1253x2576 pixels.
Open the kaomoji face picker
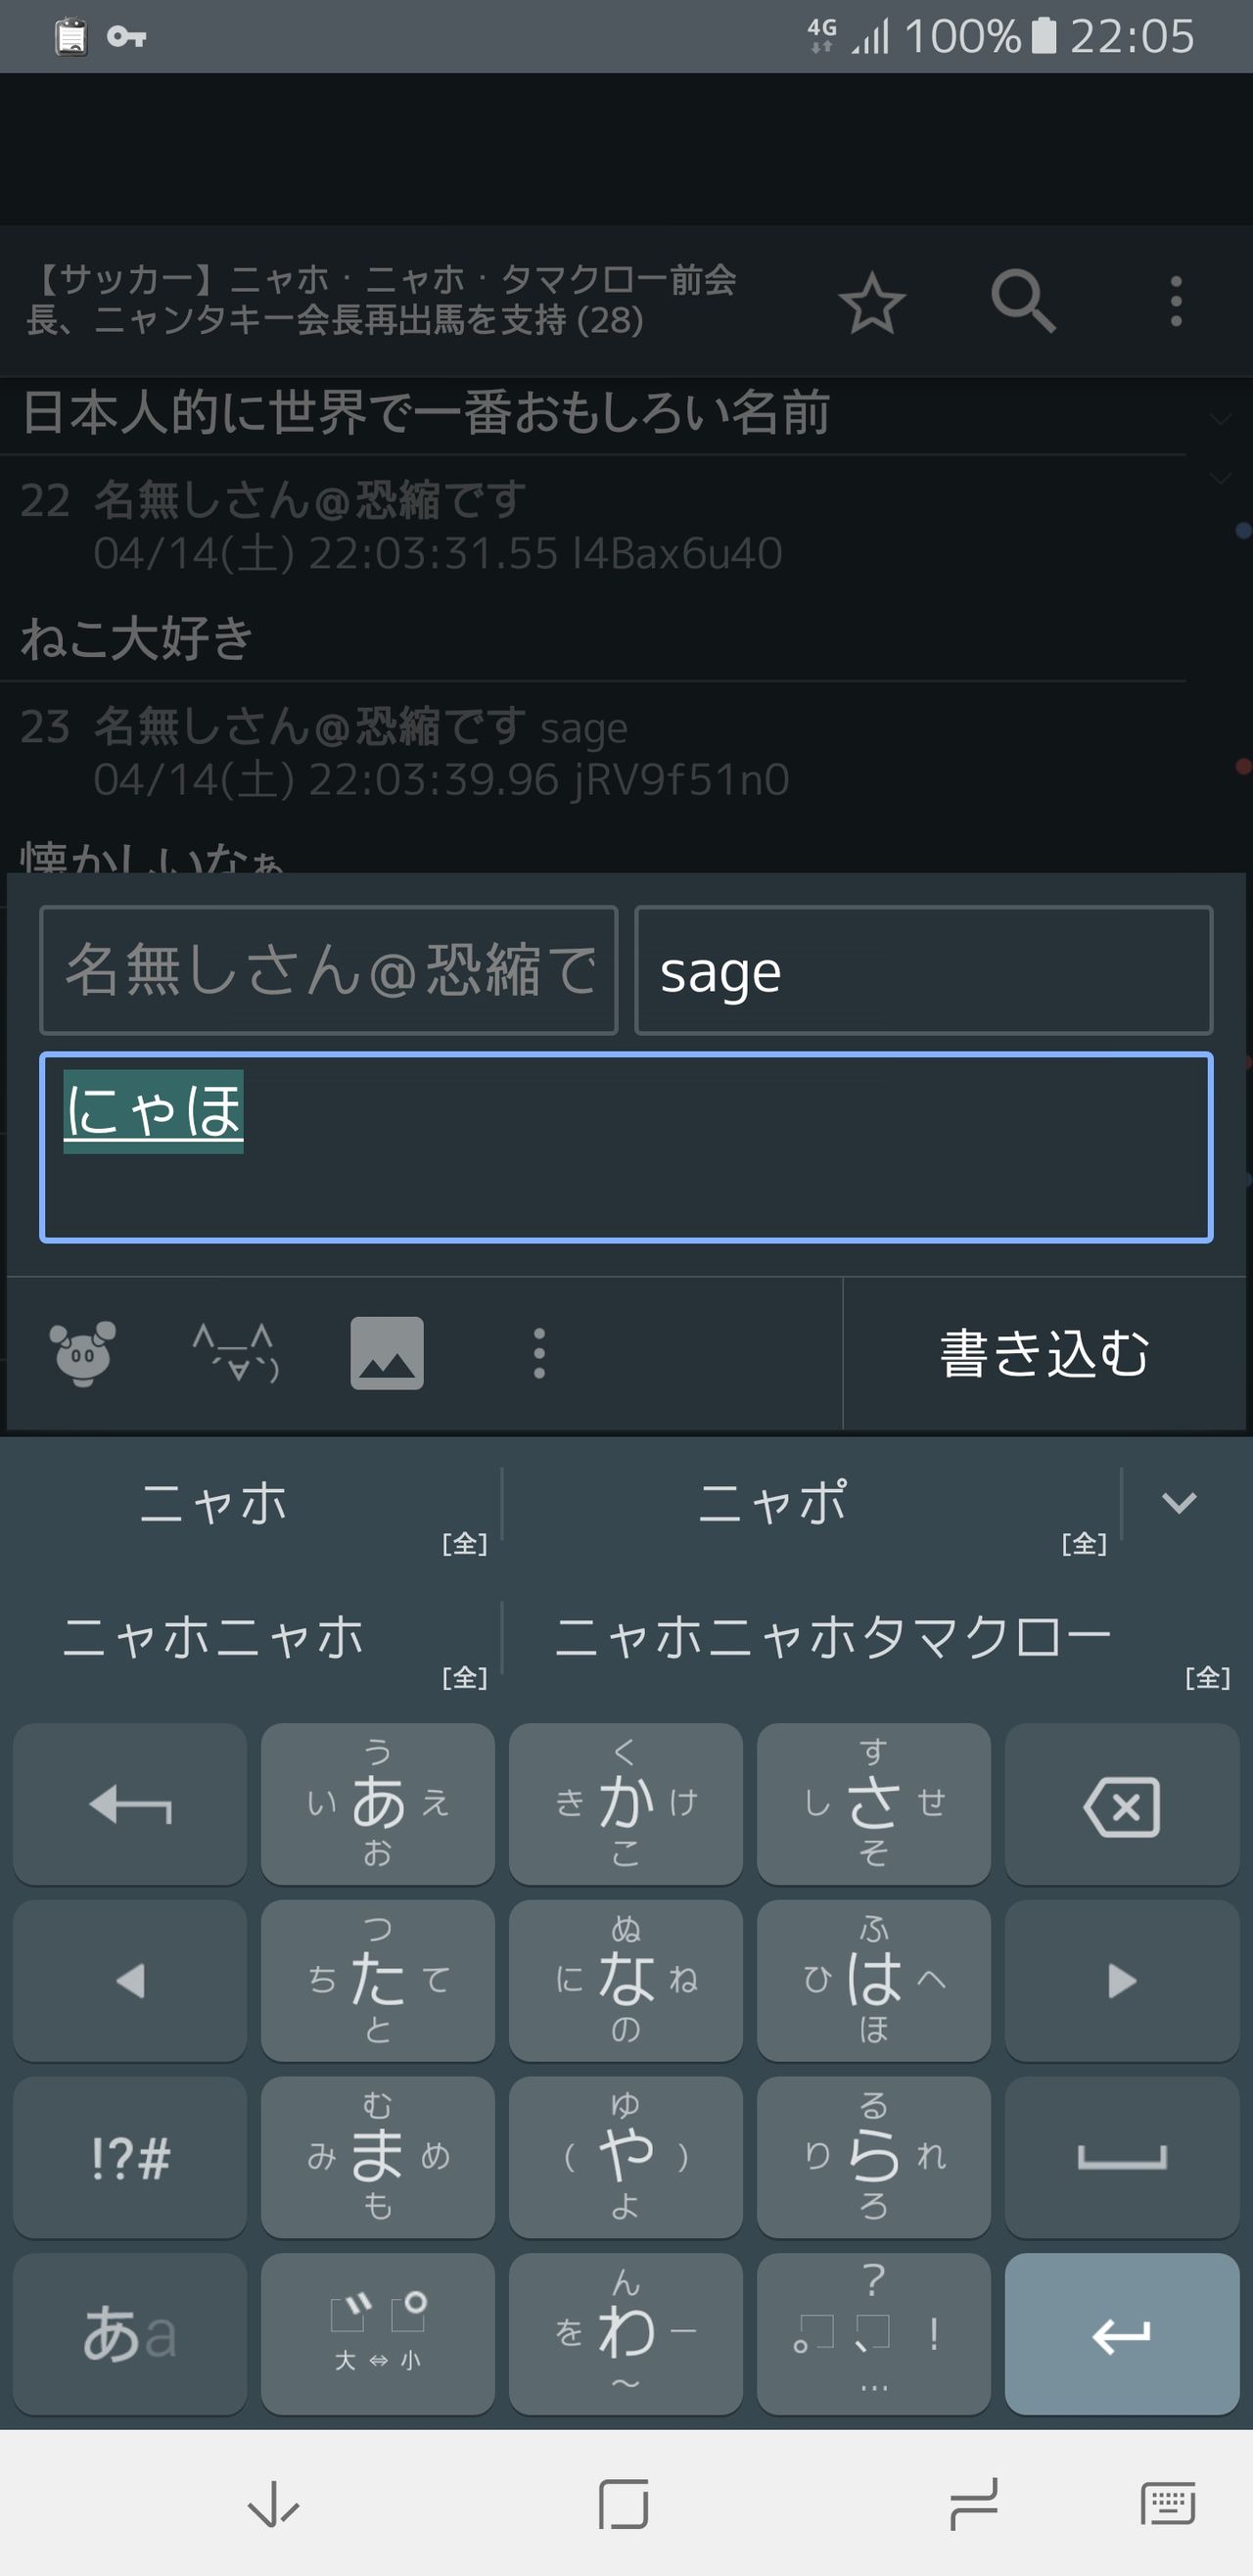(x=236, y=1353)
